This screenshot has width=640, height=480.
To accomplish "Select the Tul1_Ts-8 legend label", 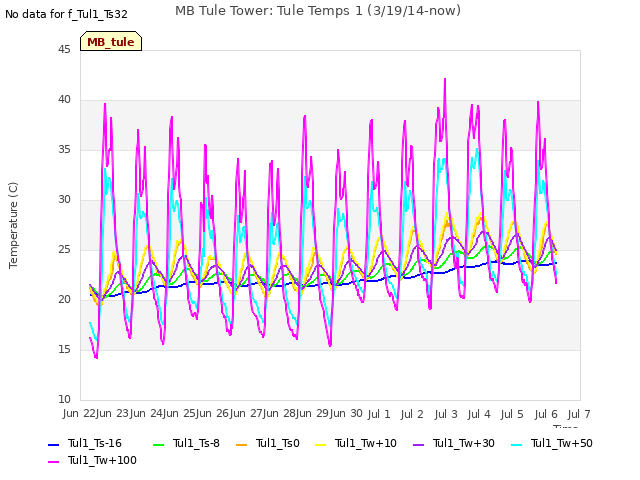I will (x=196, y=444).
